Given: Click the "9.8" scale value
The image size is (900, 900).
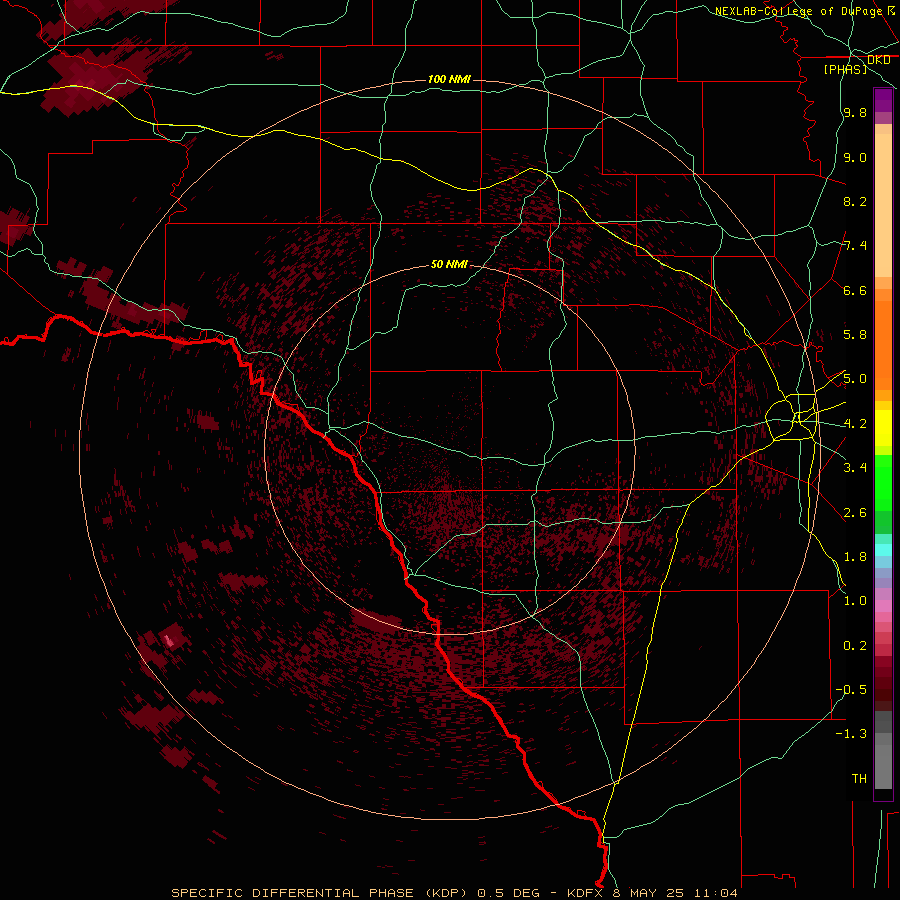Looking at the screenshot, I should [855, 113].
